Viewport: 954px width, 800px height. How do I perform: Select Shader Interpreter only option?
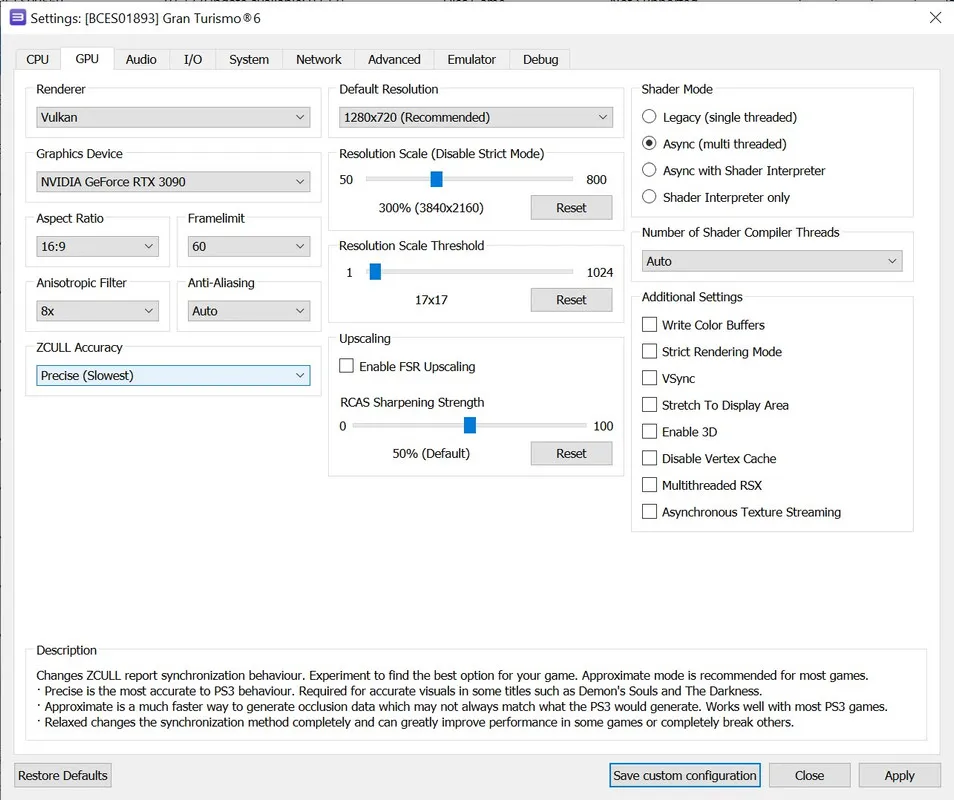pyautogui.click(x=716, y=197)
